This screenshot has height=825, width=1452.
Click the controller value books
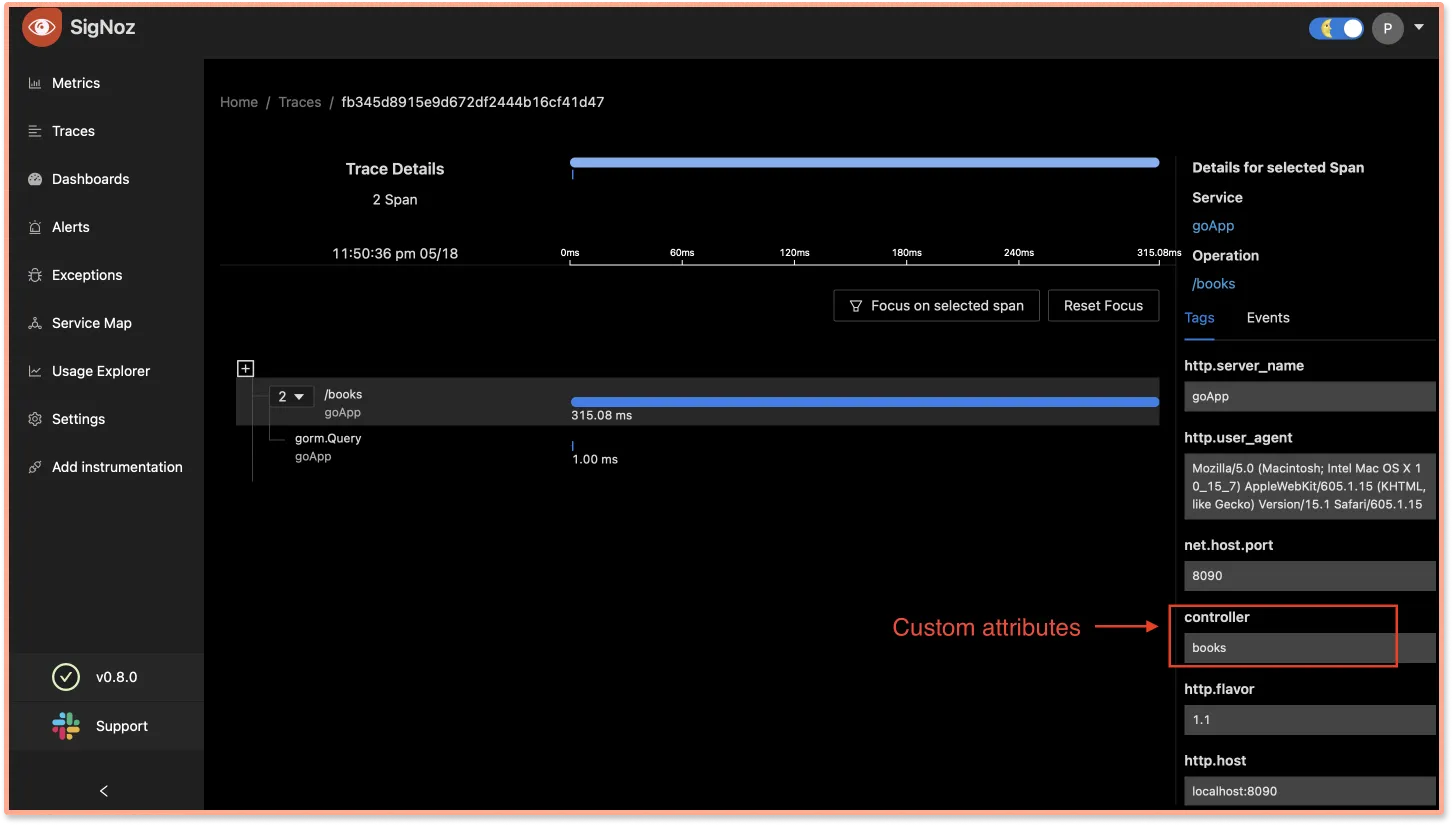point(1310,648)
